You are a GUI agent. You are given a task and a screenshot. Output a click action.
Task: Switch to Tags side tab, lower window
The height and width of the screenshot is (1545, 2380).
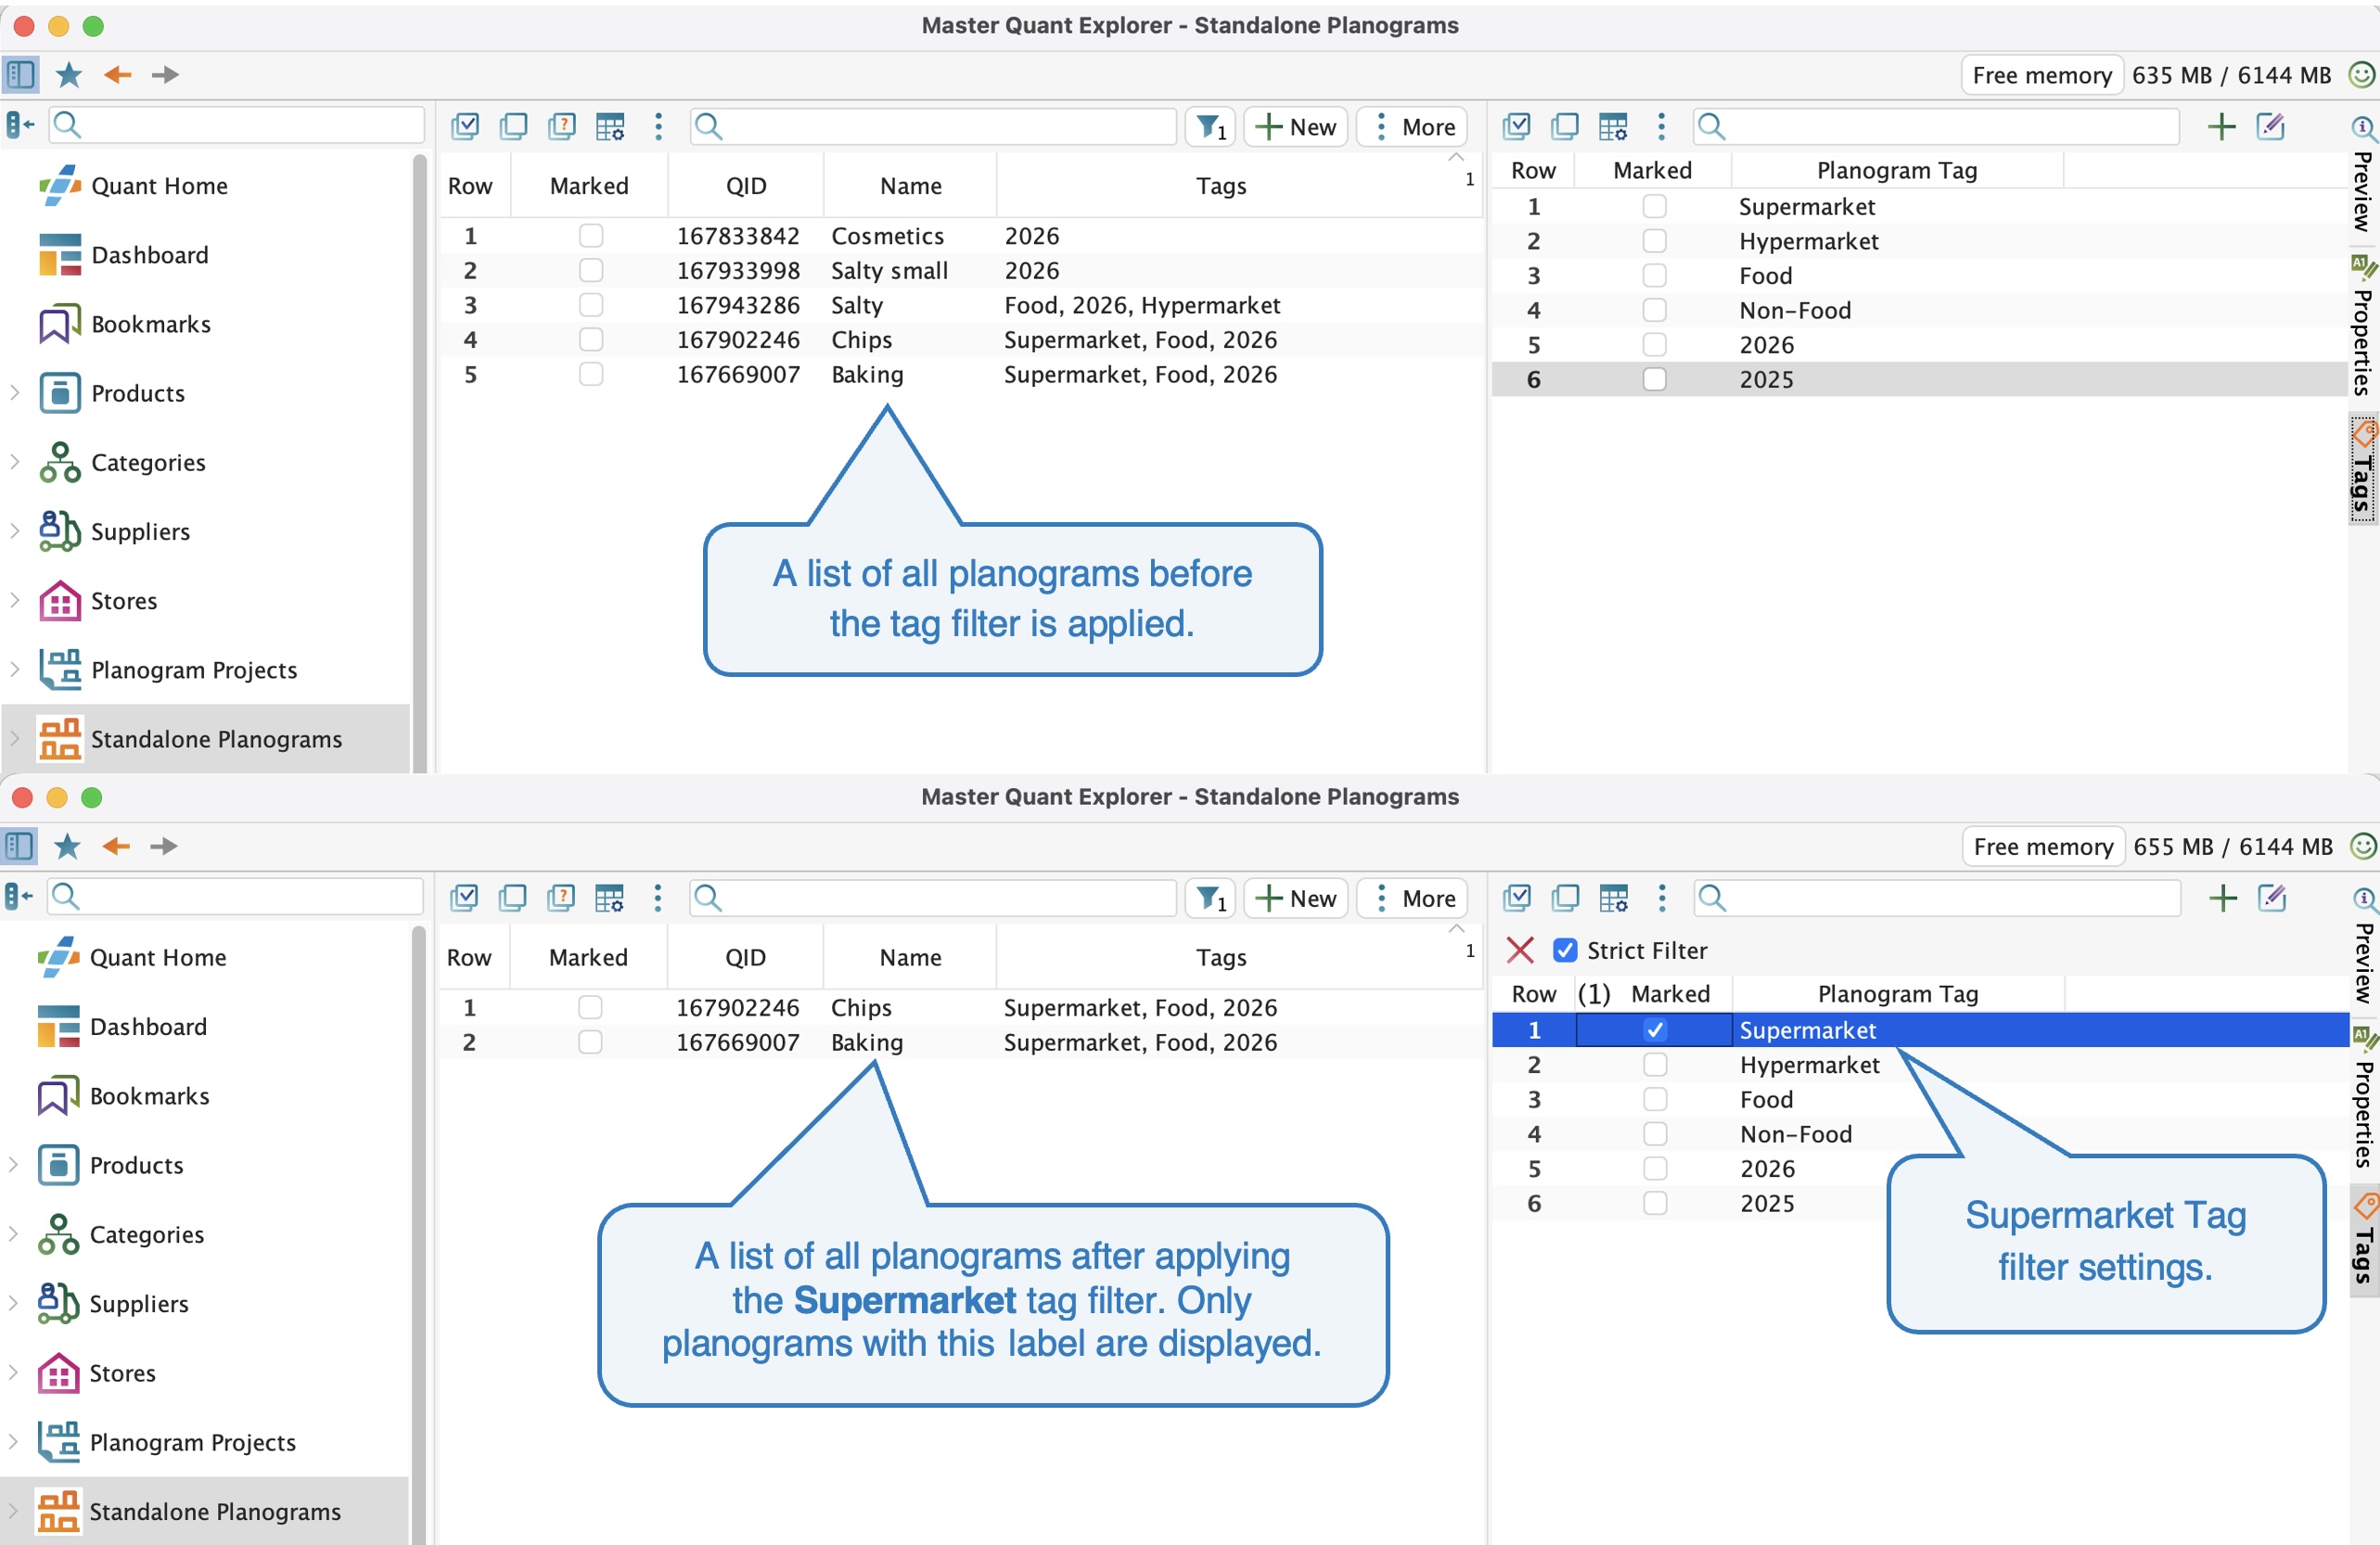coord(2364,1239)
